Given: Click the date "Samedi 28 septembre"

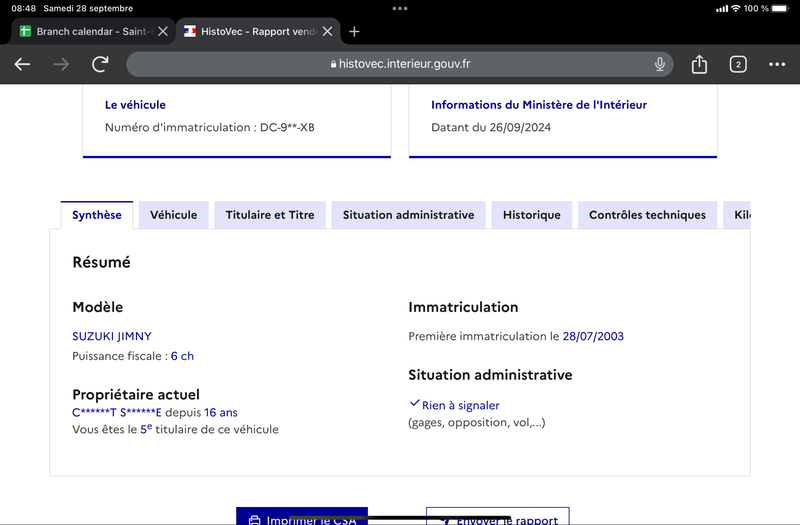Looking at the screenshot, I should pos(88,9).
